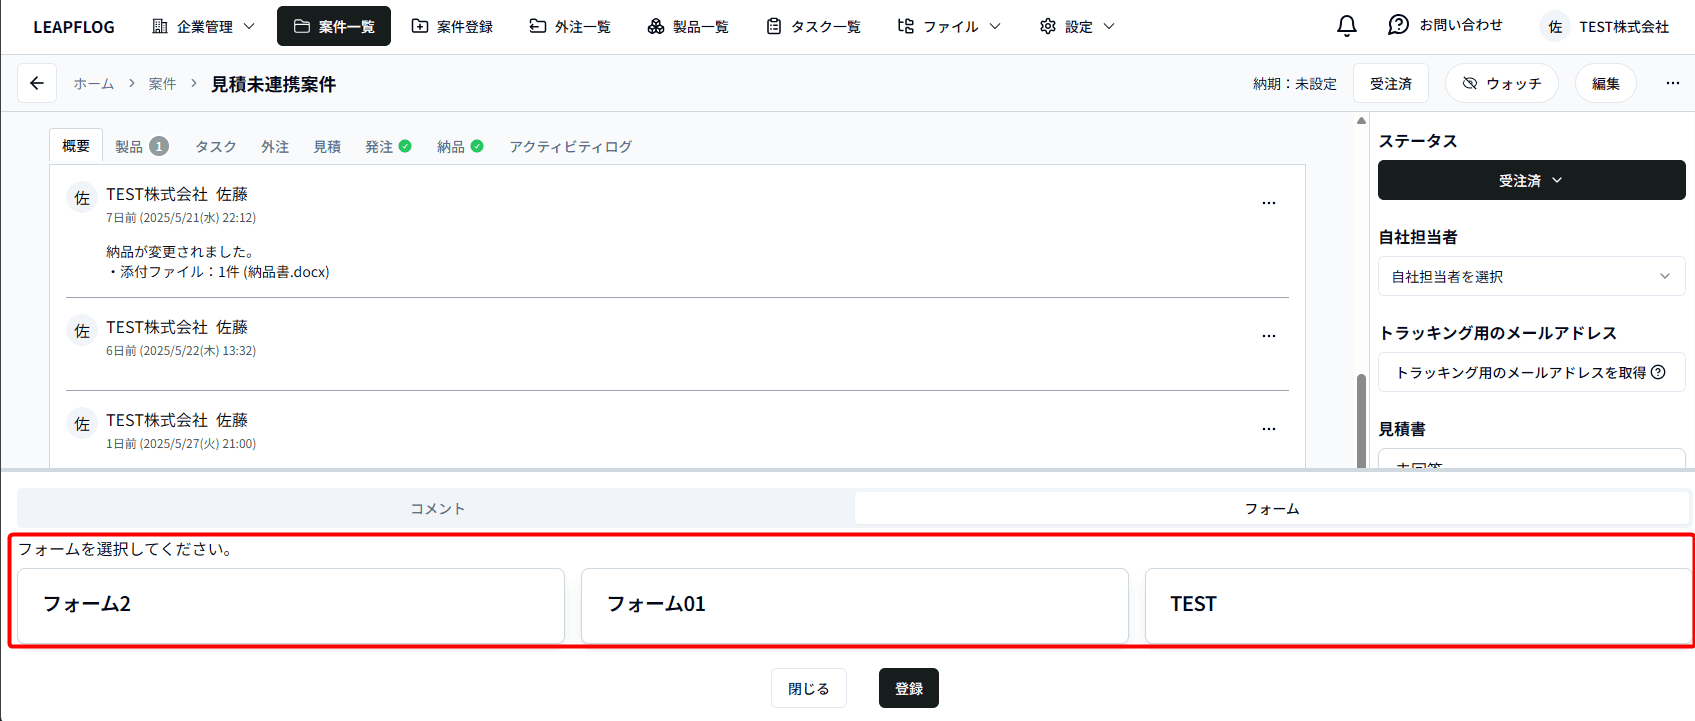Click the notification bell icon

click(1347, 26)
